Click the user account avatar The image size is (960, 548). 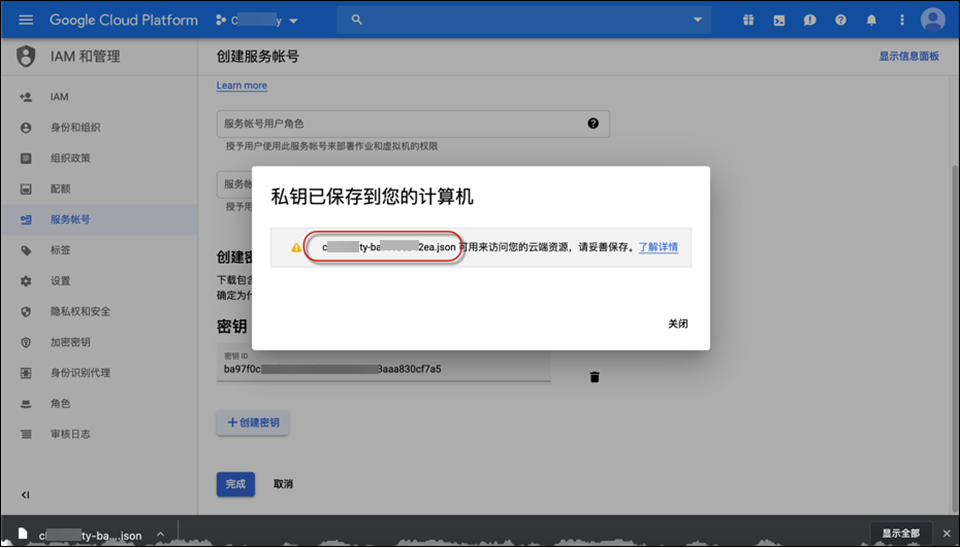pyautogui.click(x=933, y=20)
